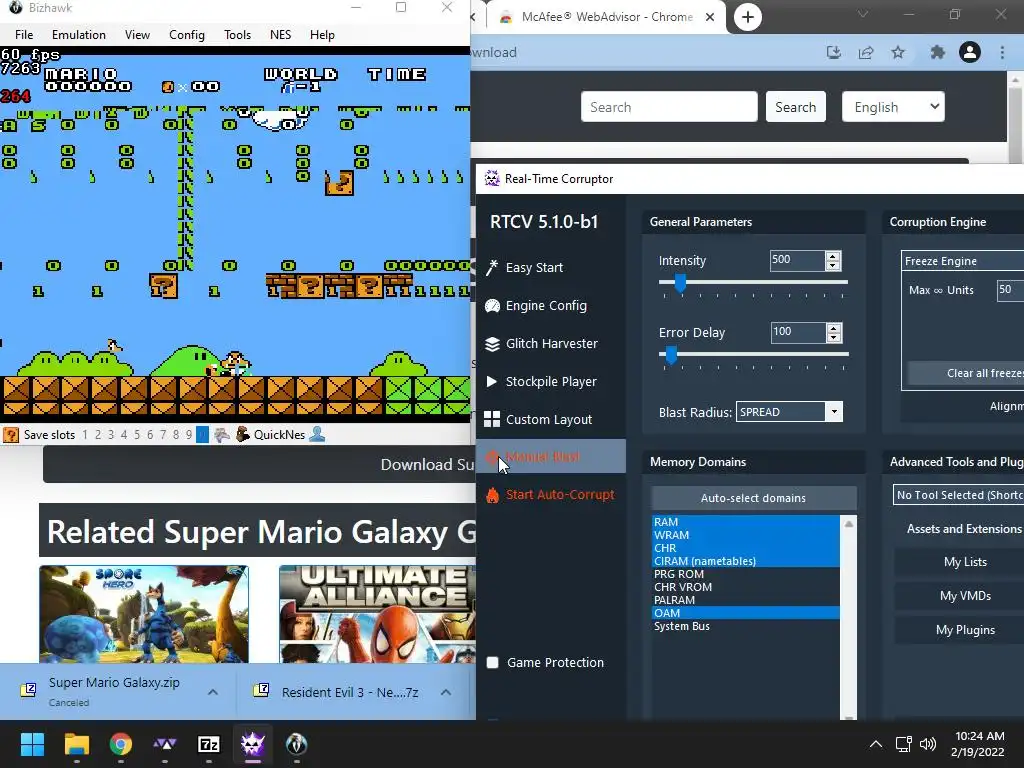This screenshot has height=768, width=1024.
Task: Open File Explorer from taskbar
Action: pyautogui.click(x=76, y=744)
